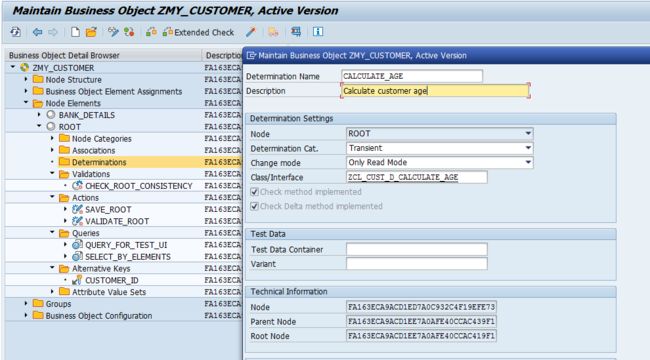Click the CUSTOMER_ID alternative key icon
Viewport: 650px width, 360px height.
point(77,280)
